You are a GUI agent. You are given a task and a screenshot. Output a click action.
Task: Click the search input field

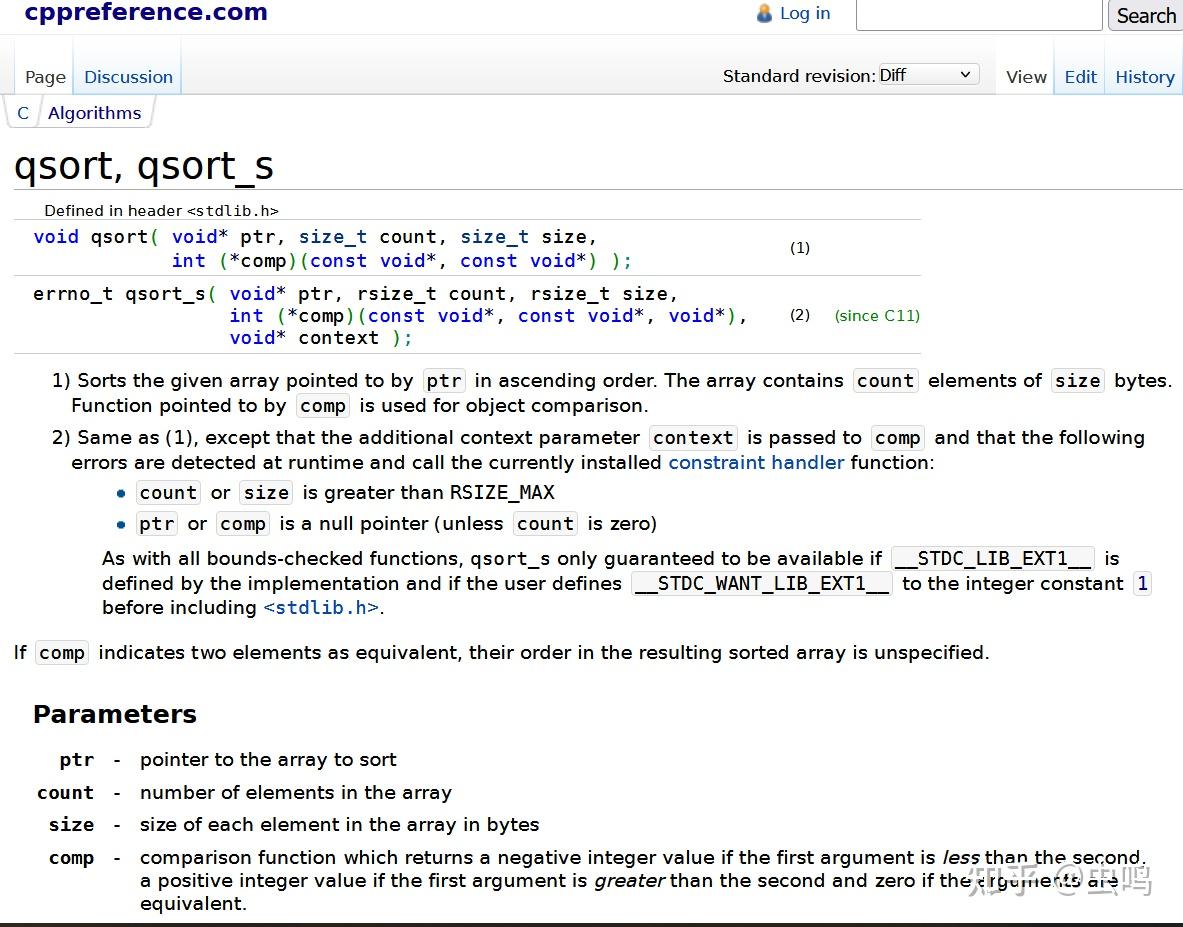(x=978, y=15)
